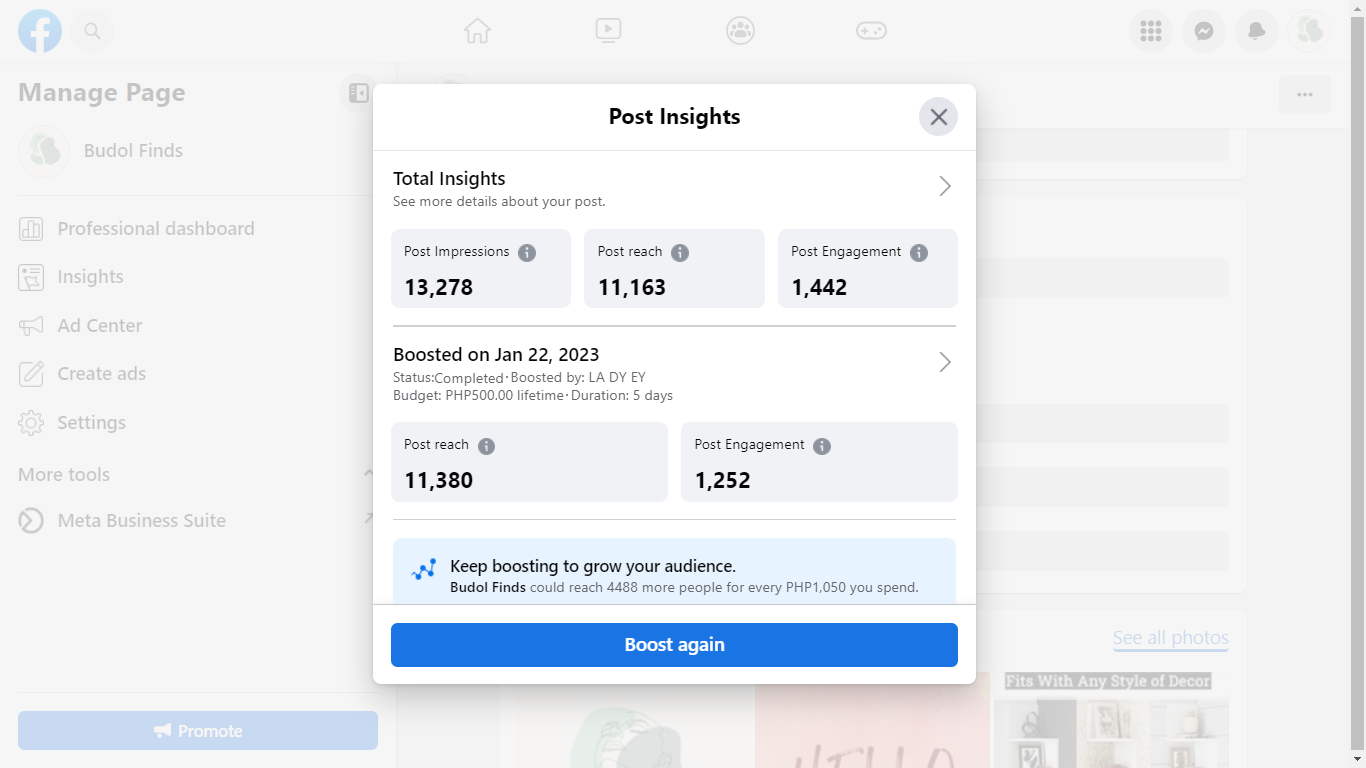Click info icon beside boosted Post Engagement
1366x768 pixels.
(822, 446)
